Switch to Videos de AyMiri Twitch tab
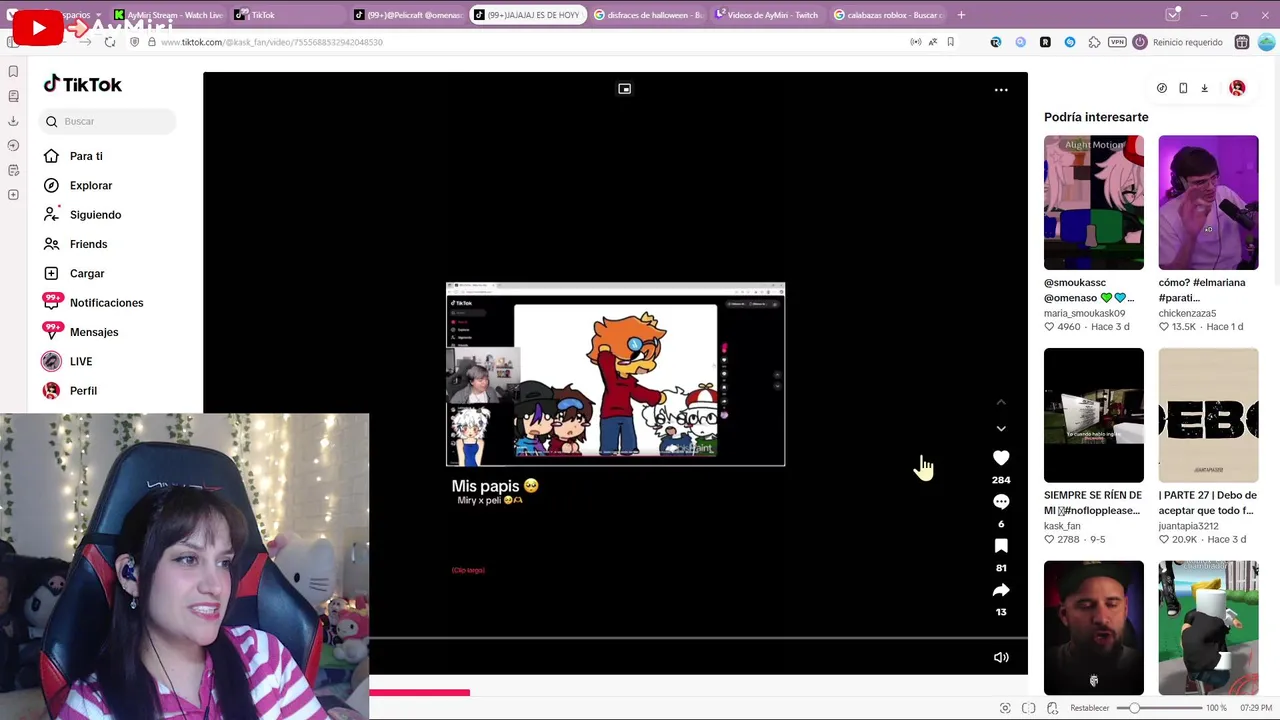The image size is (1280, 720). (768, 15)
